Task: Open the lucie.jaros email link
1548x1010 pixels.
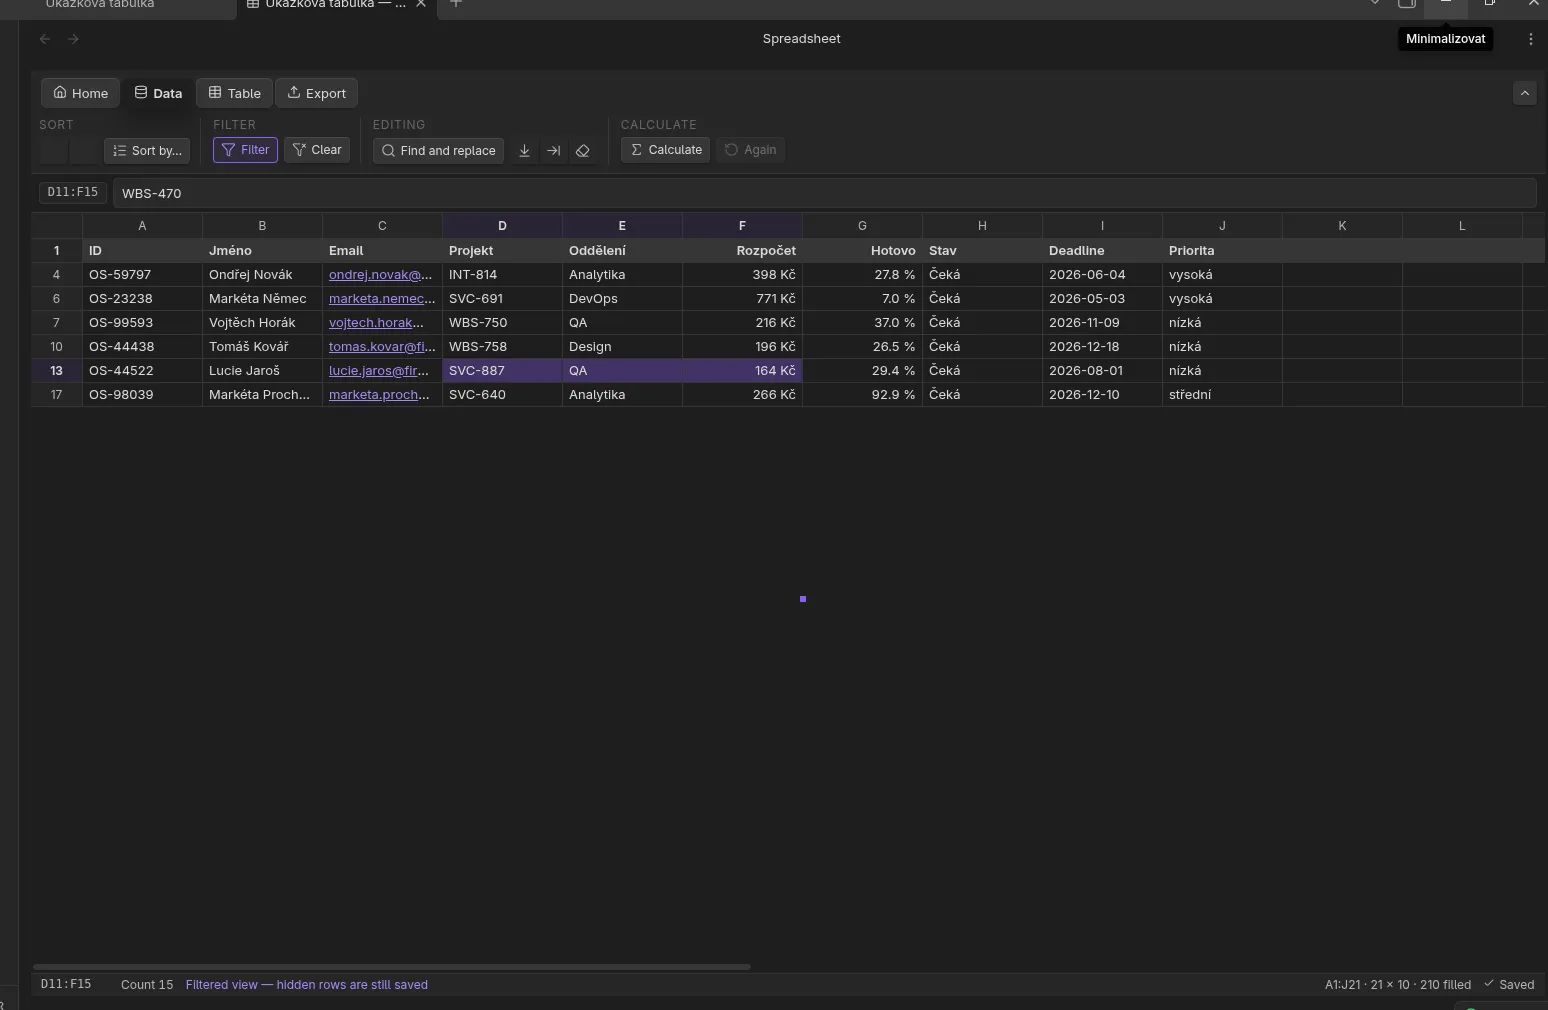Action: click(379, 371)
